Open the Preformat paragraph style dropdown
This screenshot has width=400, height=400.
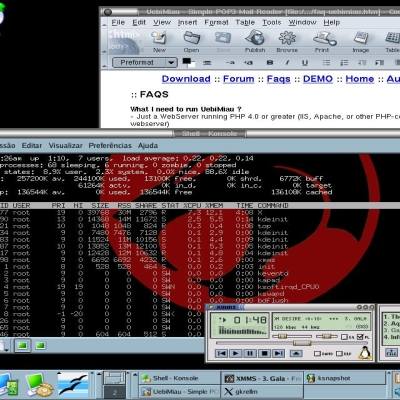coord(144,62)
